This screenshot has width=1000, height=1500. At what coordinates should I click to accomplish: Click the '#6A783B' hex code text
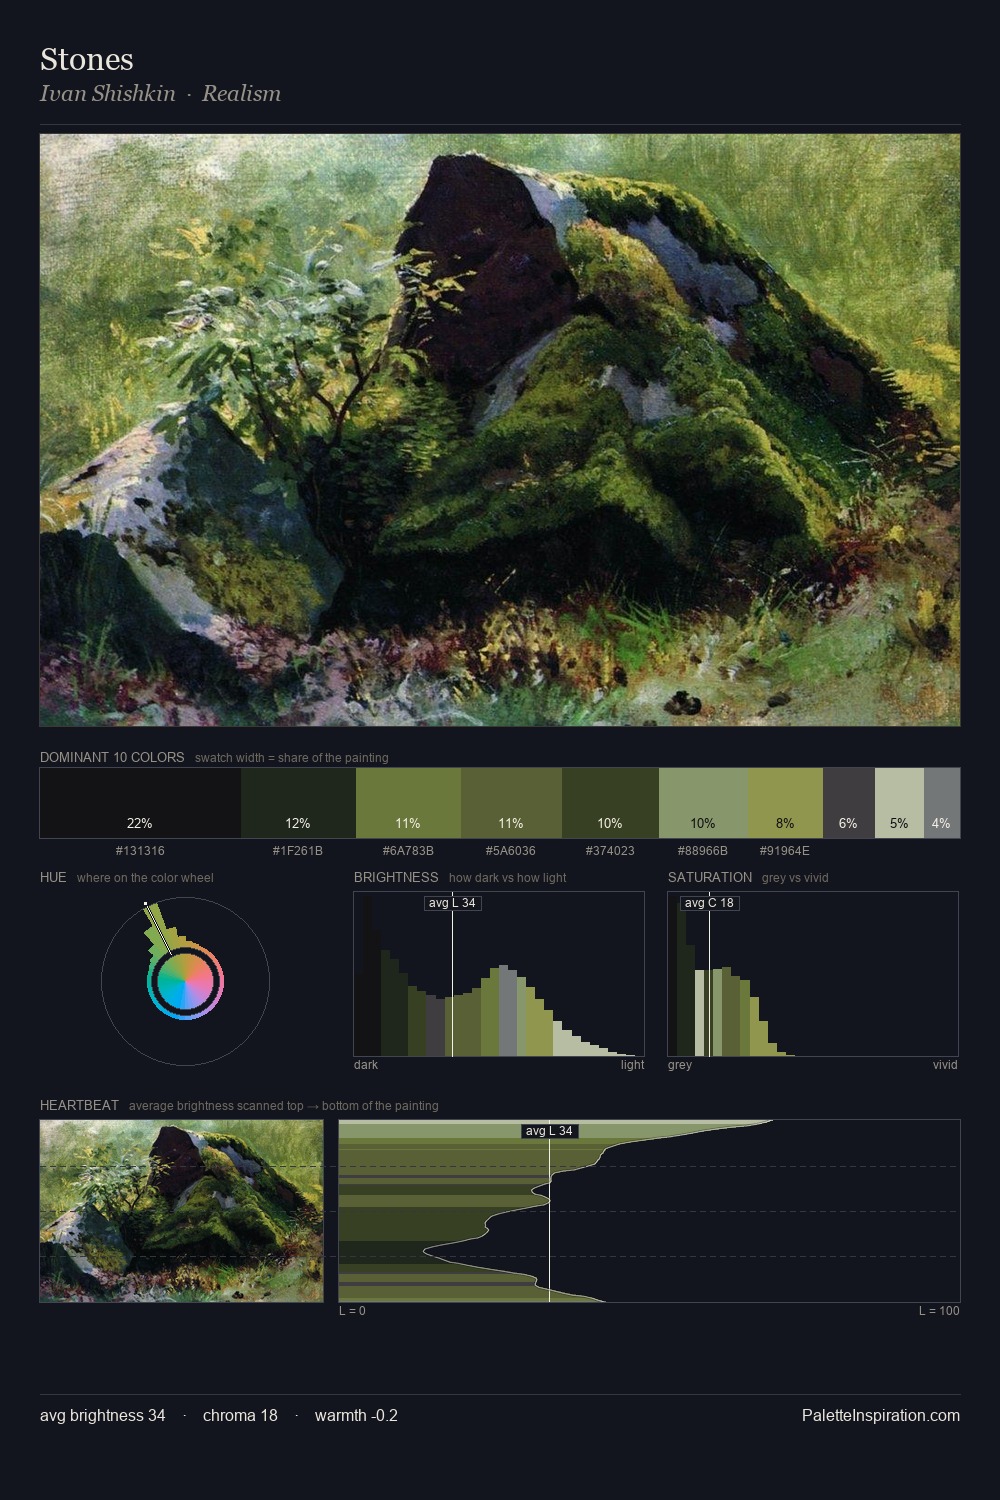408,851
